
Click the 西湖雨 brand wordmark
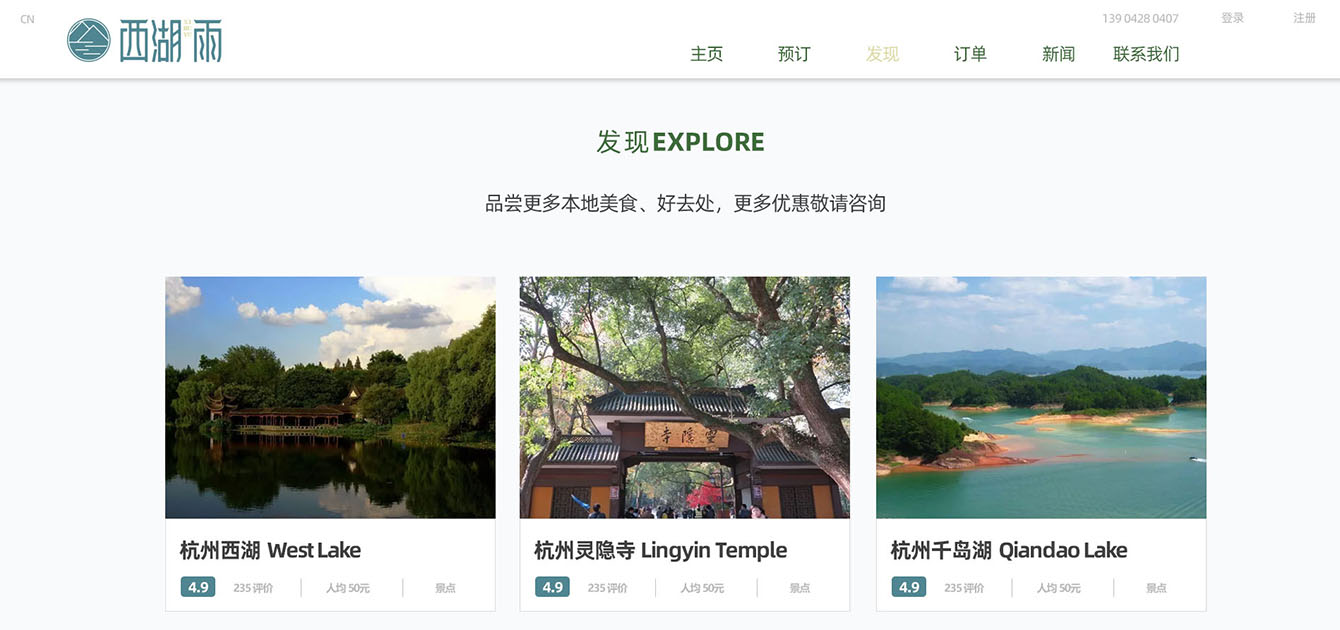tap(170, 41)
